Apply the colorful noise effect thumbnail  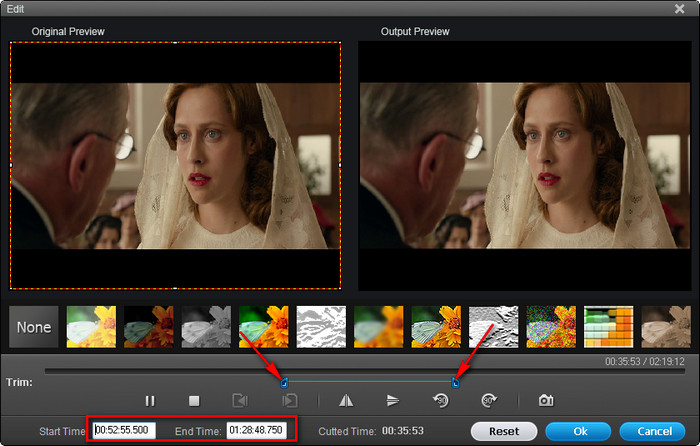[x=551, y=327]
